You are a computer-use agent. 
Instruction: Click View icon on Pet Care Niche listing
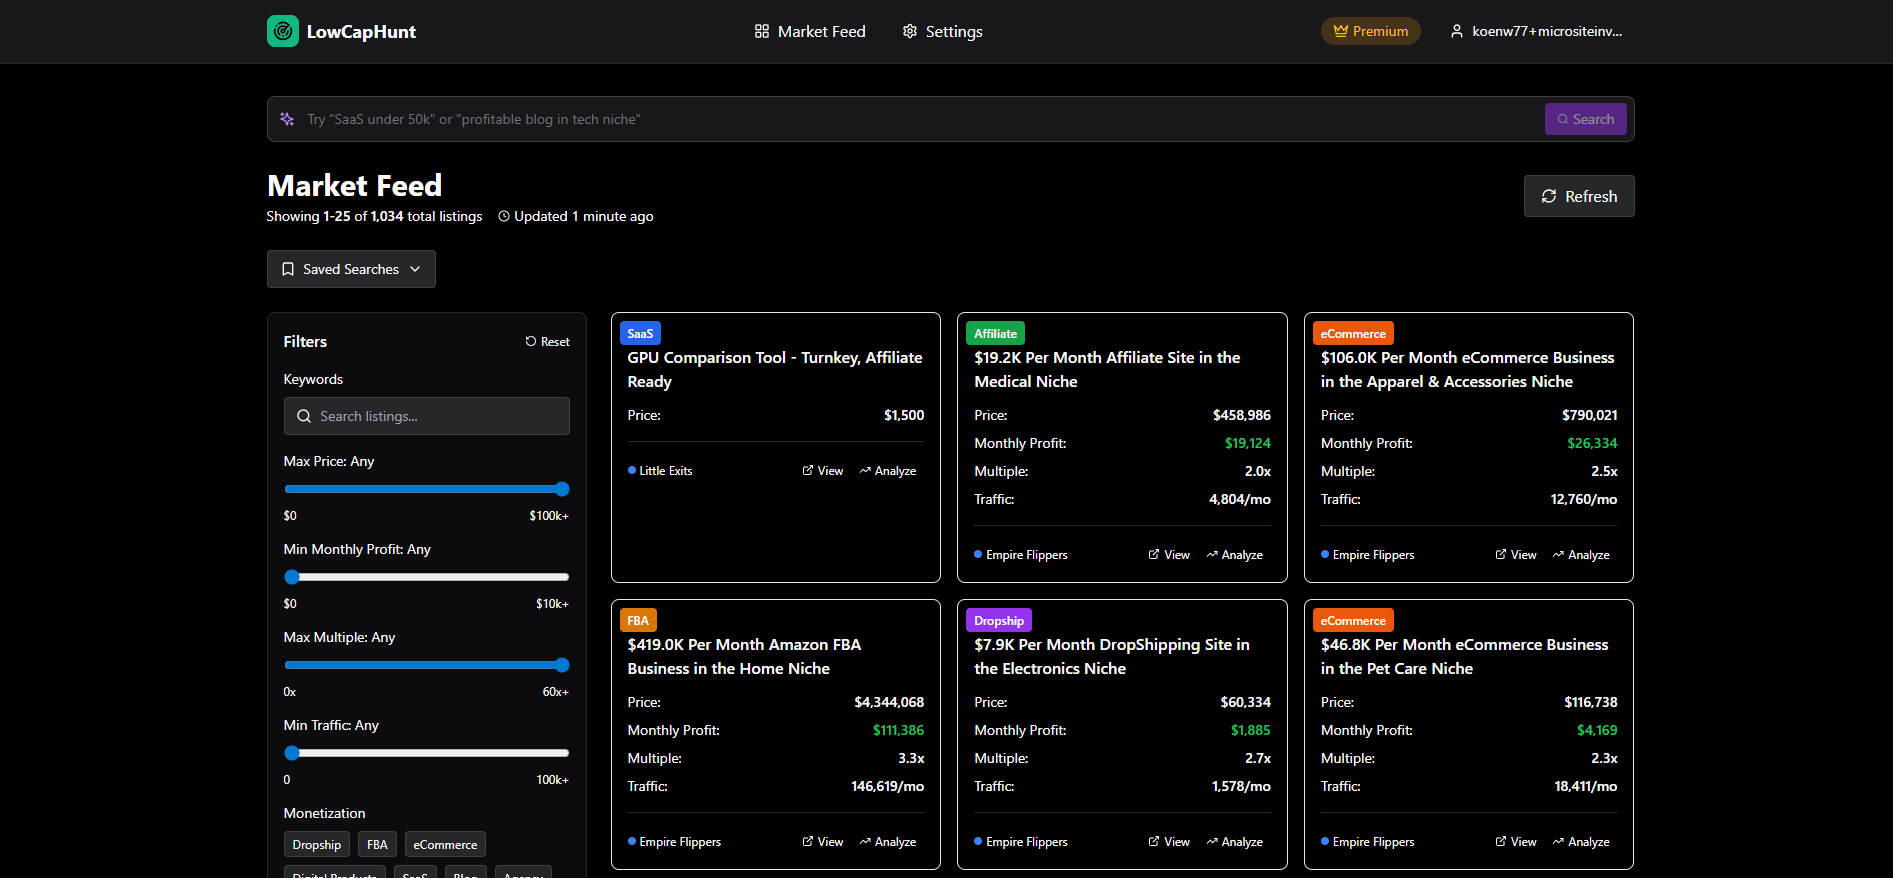pyautogui.click(x=1501, y=842)
